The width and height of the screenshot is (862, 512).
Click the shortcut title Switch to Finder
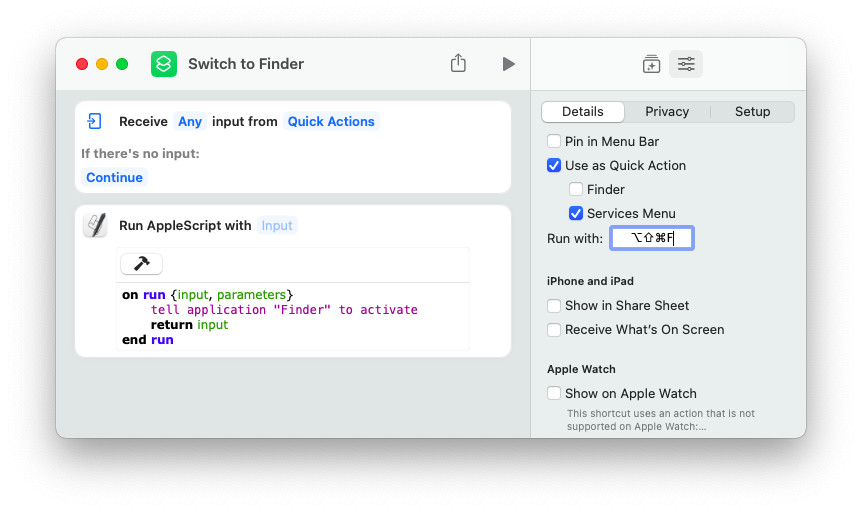(246, 64)
